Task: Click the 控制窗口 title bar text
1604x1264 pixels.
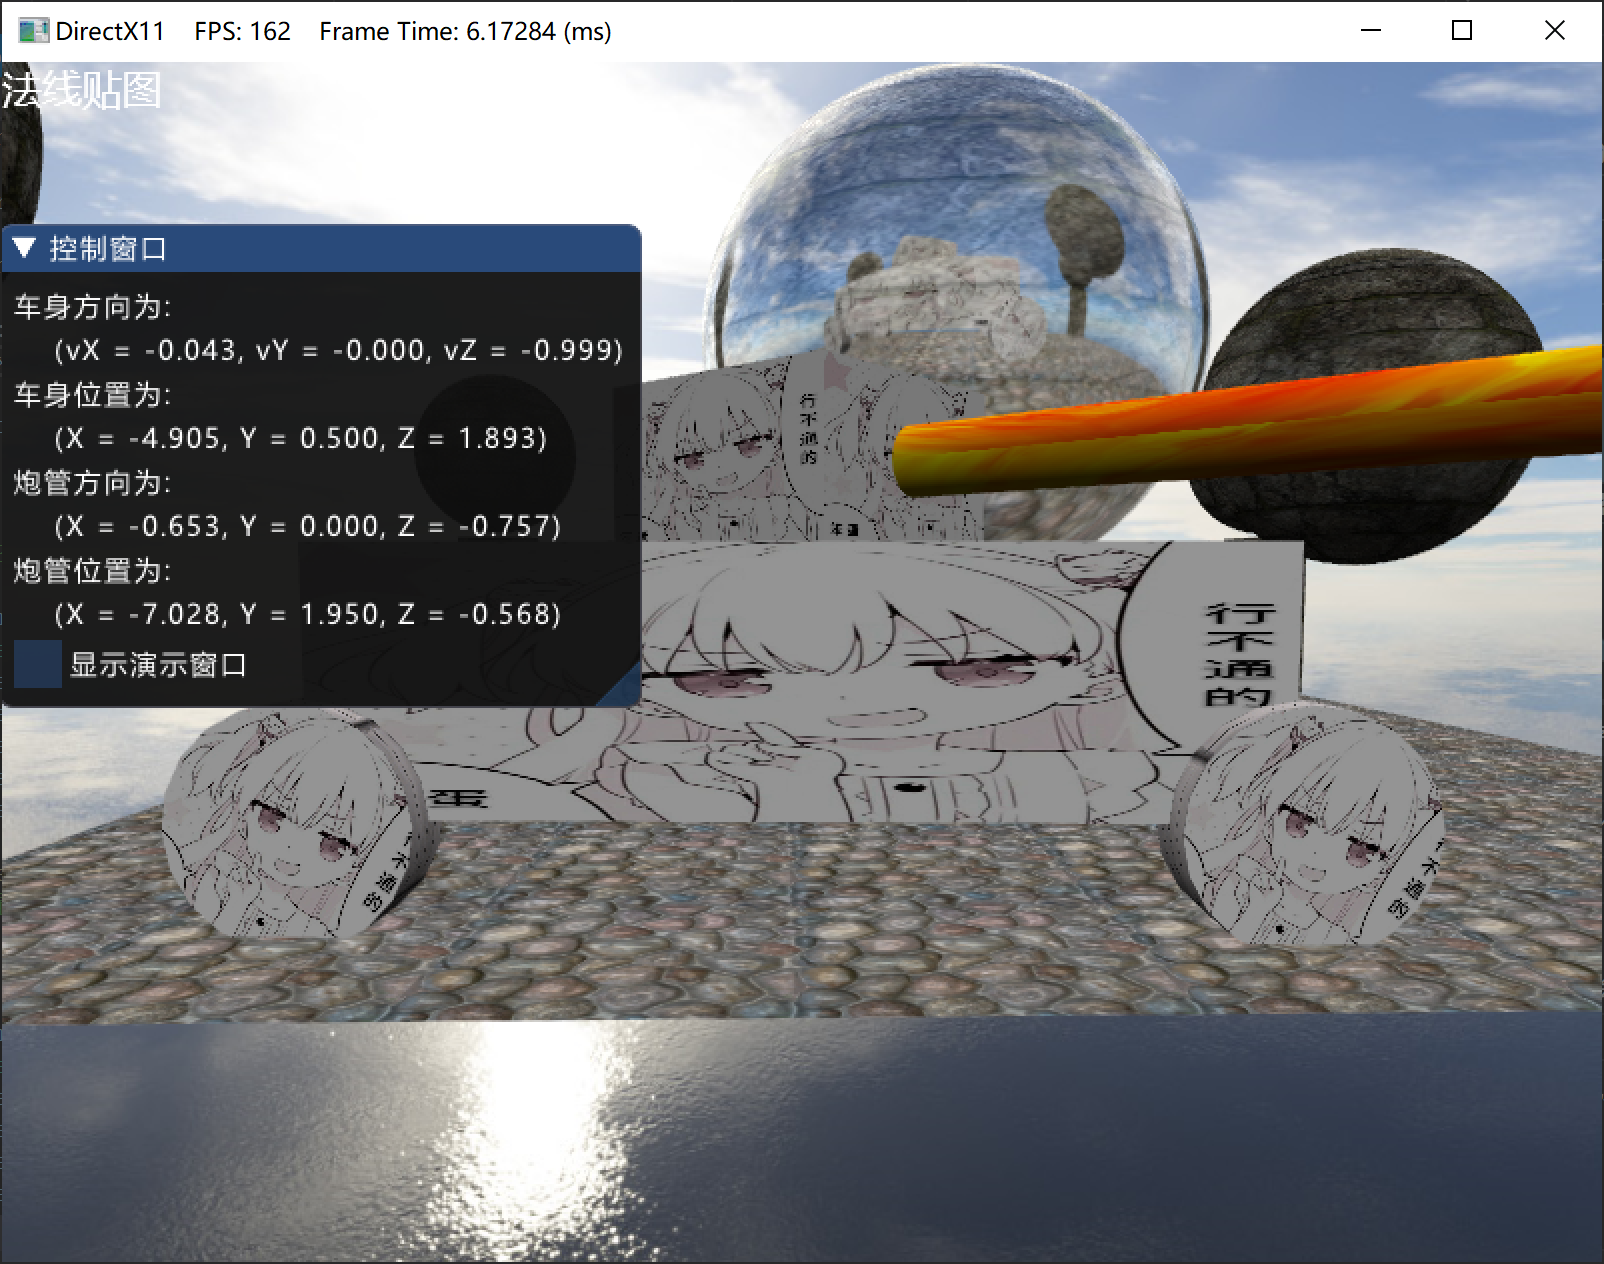Action: point(108,248)
